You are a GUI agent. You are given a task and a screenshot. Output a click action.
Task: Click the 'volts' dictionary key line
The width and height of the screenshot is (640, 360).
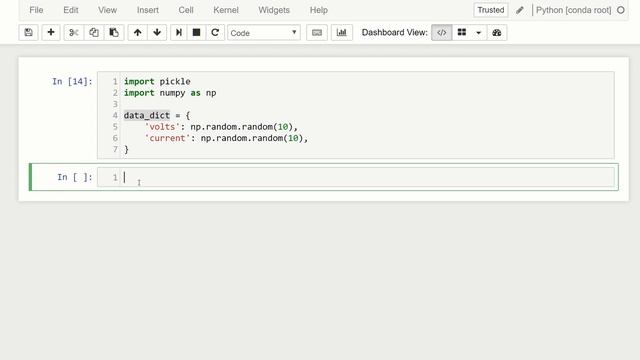(221, 127)
